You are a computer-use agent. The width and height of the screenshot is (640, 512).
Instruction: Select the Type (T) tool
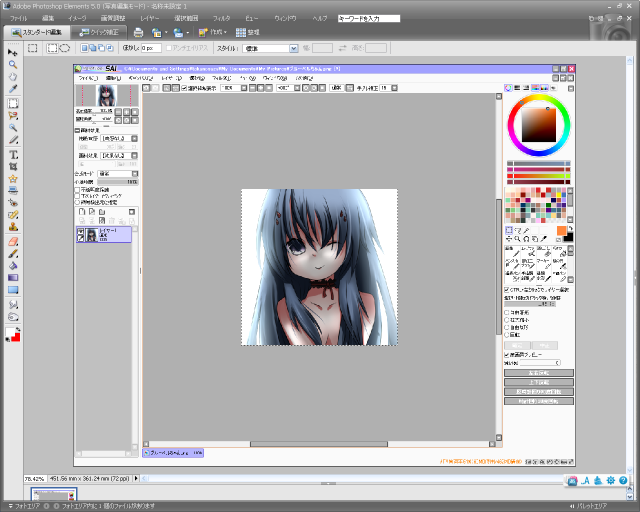click(x=13, y=155)
